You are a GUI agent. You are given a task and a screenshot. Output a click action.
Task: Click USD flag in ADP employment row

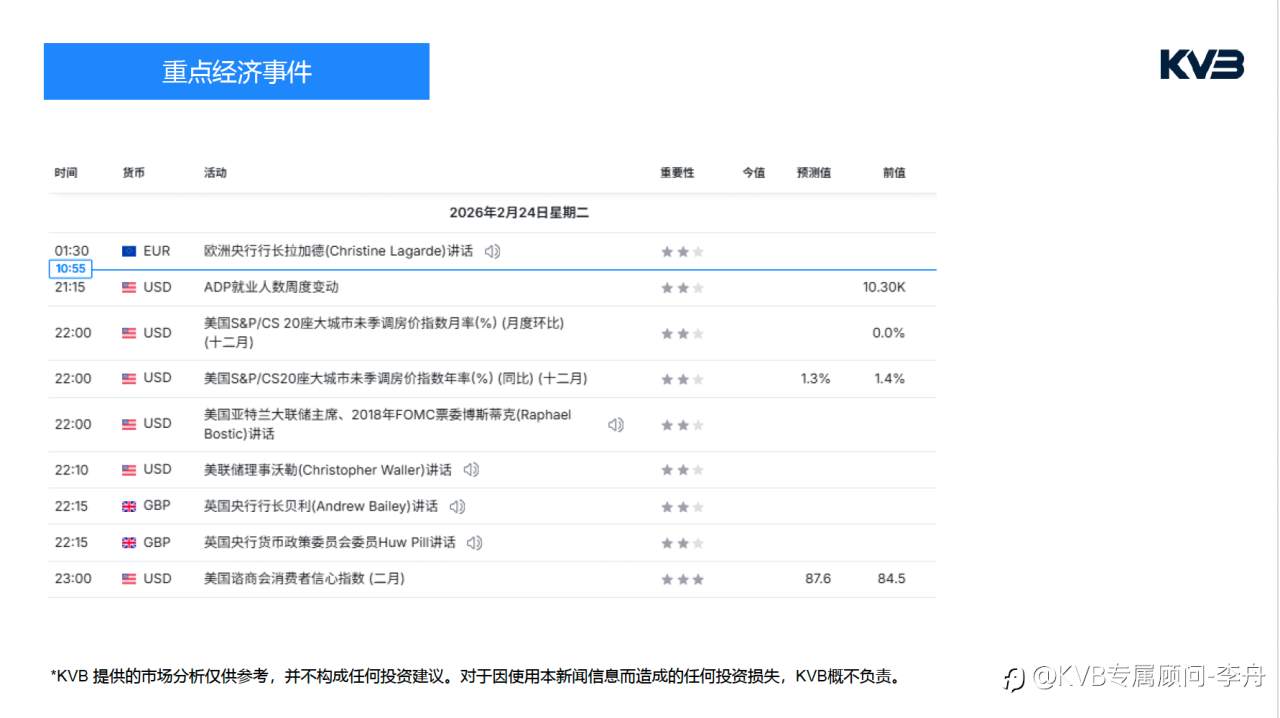[129, 288]
